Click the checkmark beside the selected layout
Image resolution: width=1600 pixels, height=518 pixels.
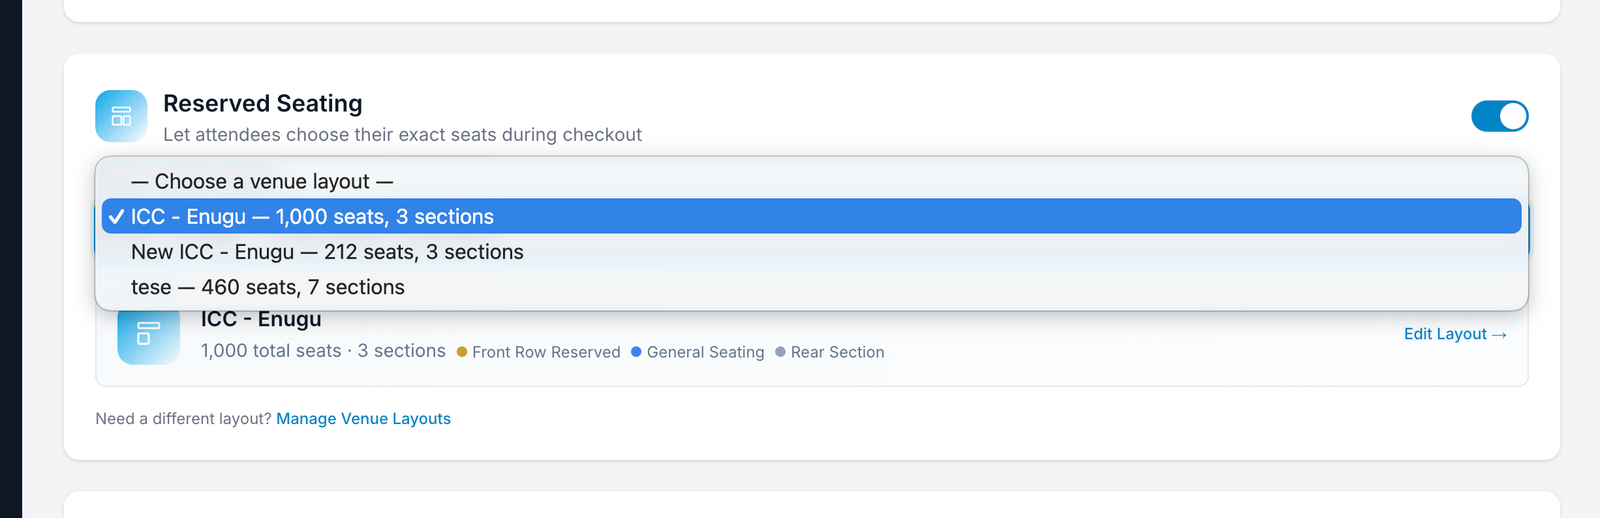(x=117, y=217)
